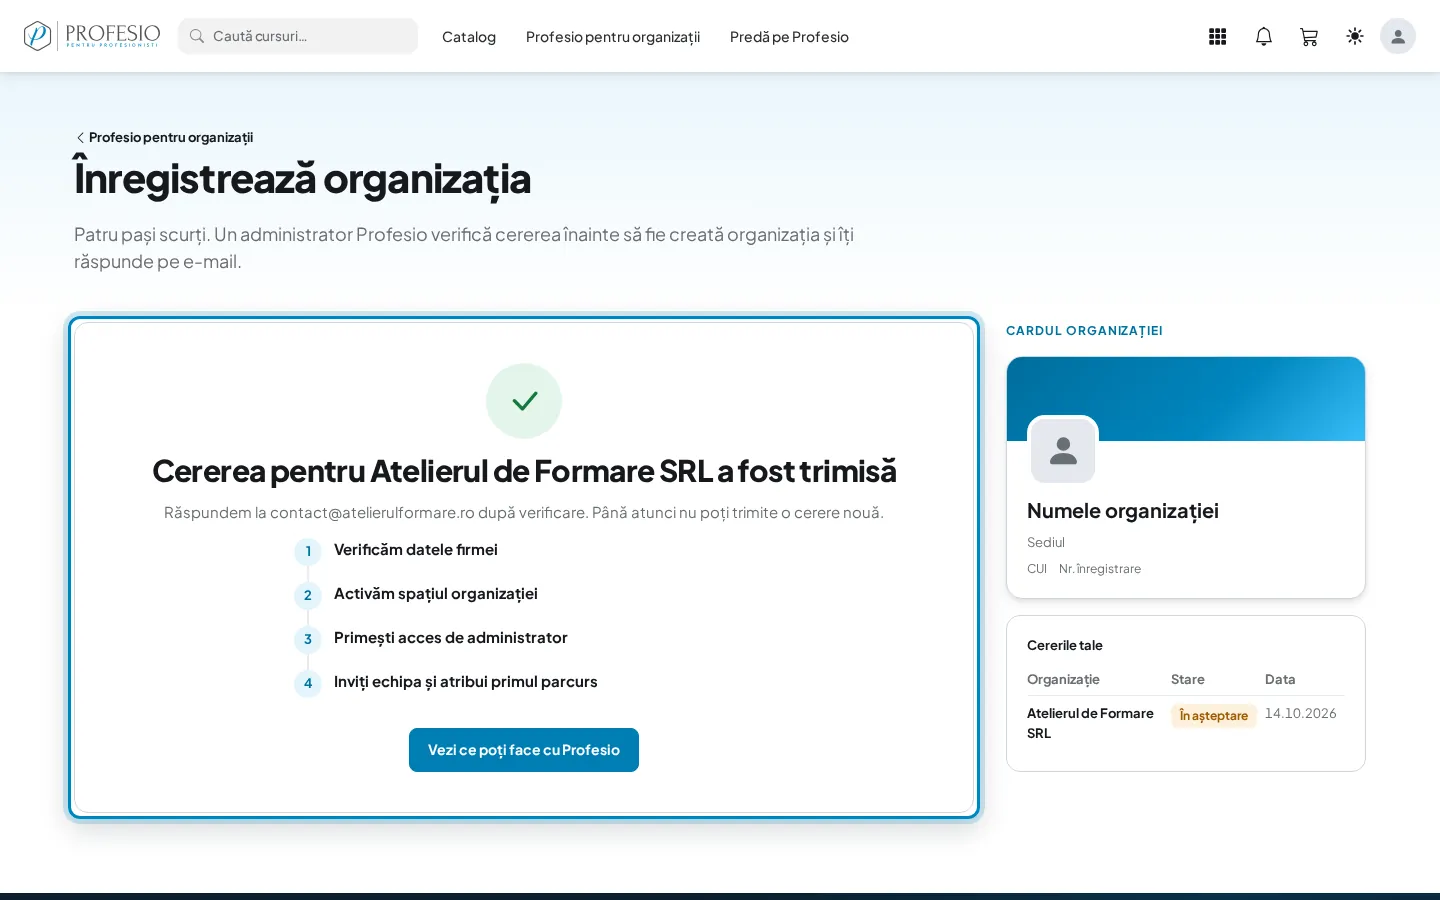The height and width of the screenshot is (900, 1440).
Task: Click the Sediul placeholder text
Action: [x=1046, y=542]
